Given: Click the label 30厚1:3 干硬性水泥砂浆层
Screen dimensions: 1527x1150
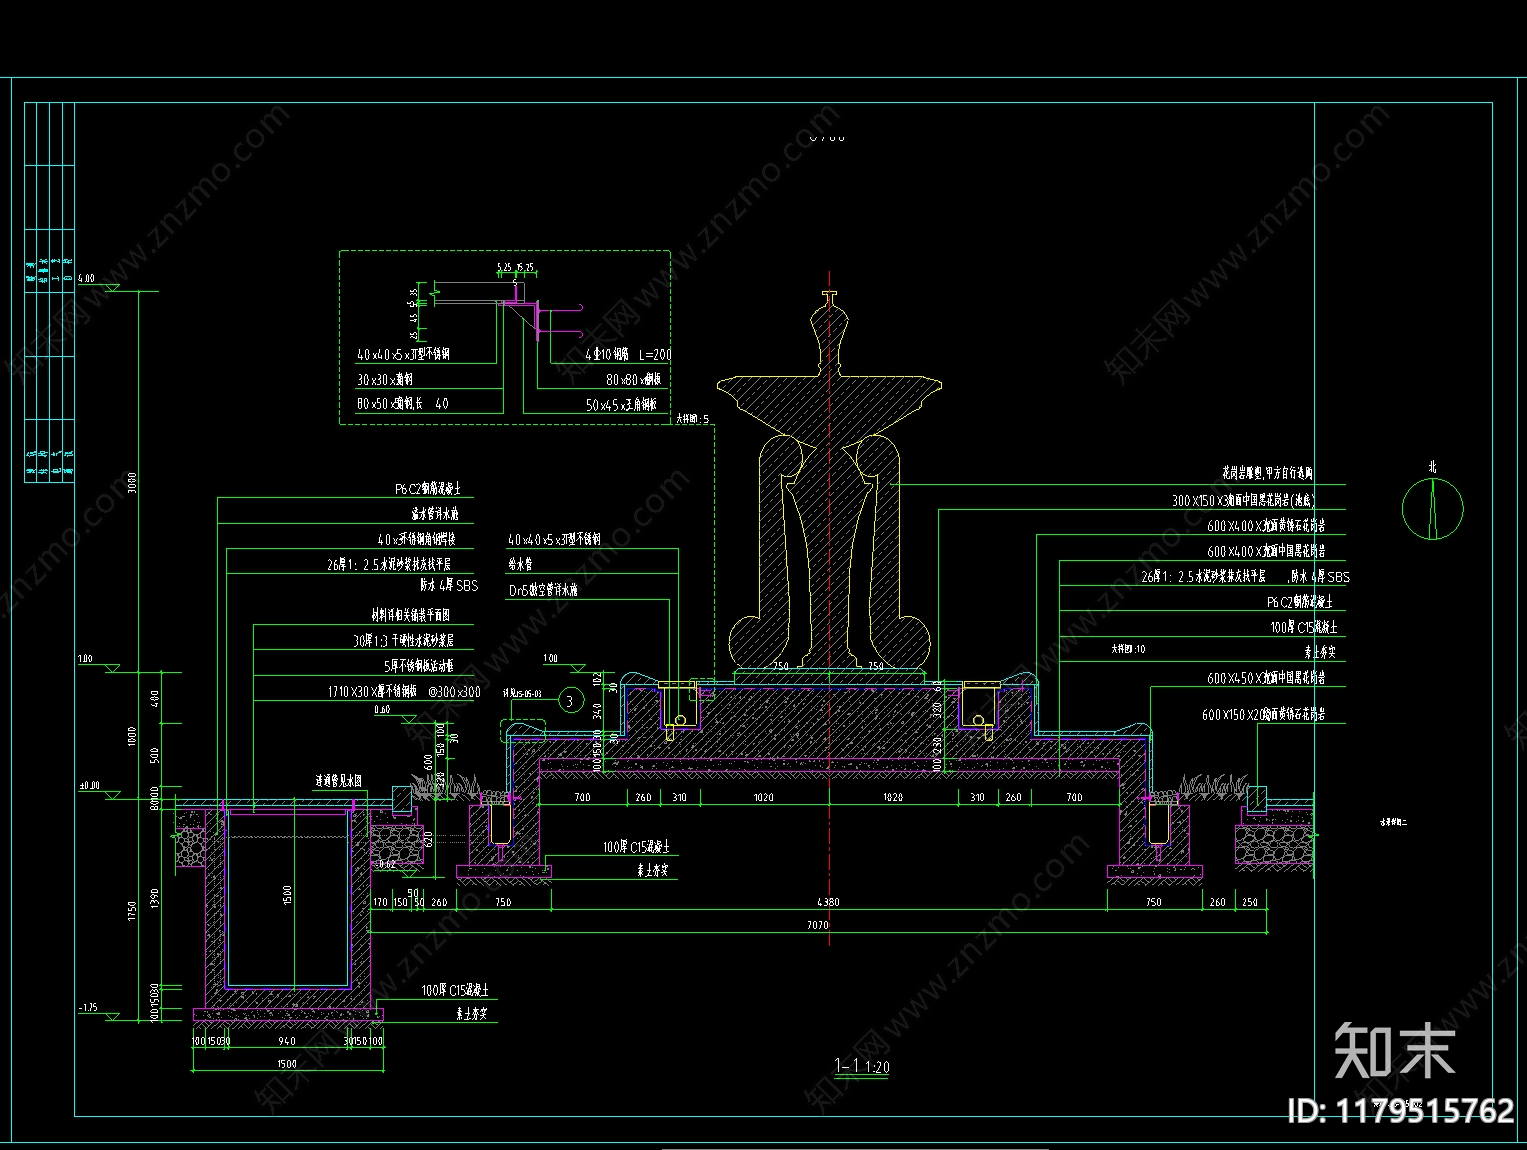Looking at the screenshot, I should tap(403, 640).
